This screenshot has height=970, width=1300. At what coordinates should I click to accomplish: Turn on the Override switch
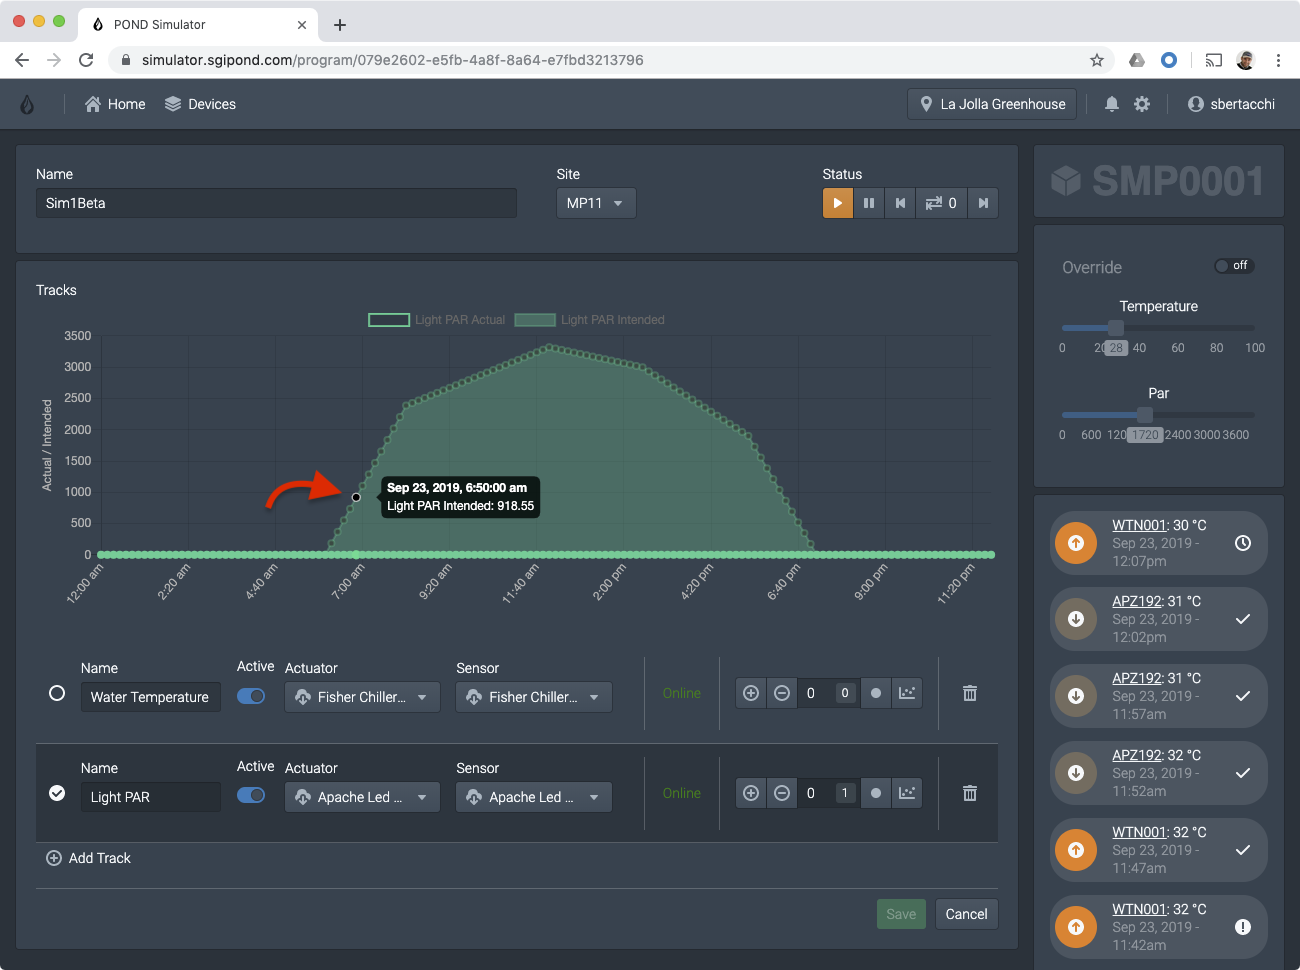tap(1234, 265)
